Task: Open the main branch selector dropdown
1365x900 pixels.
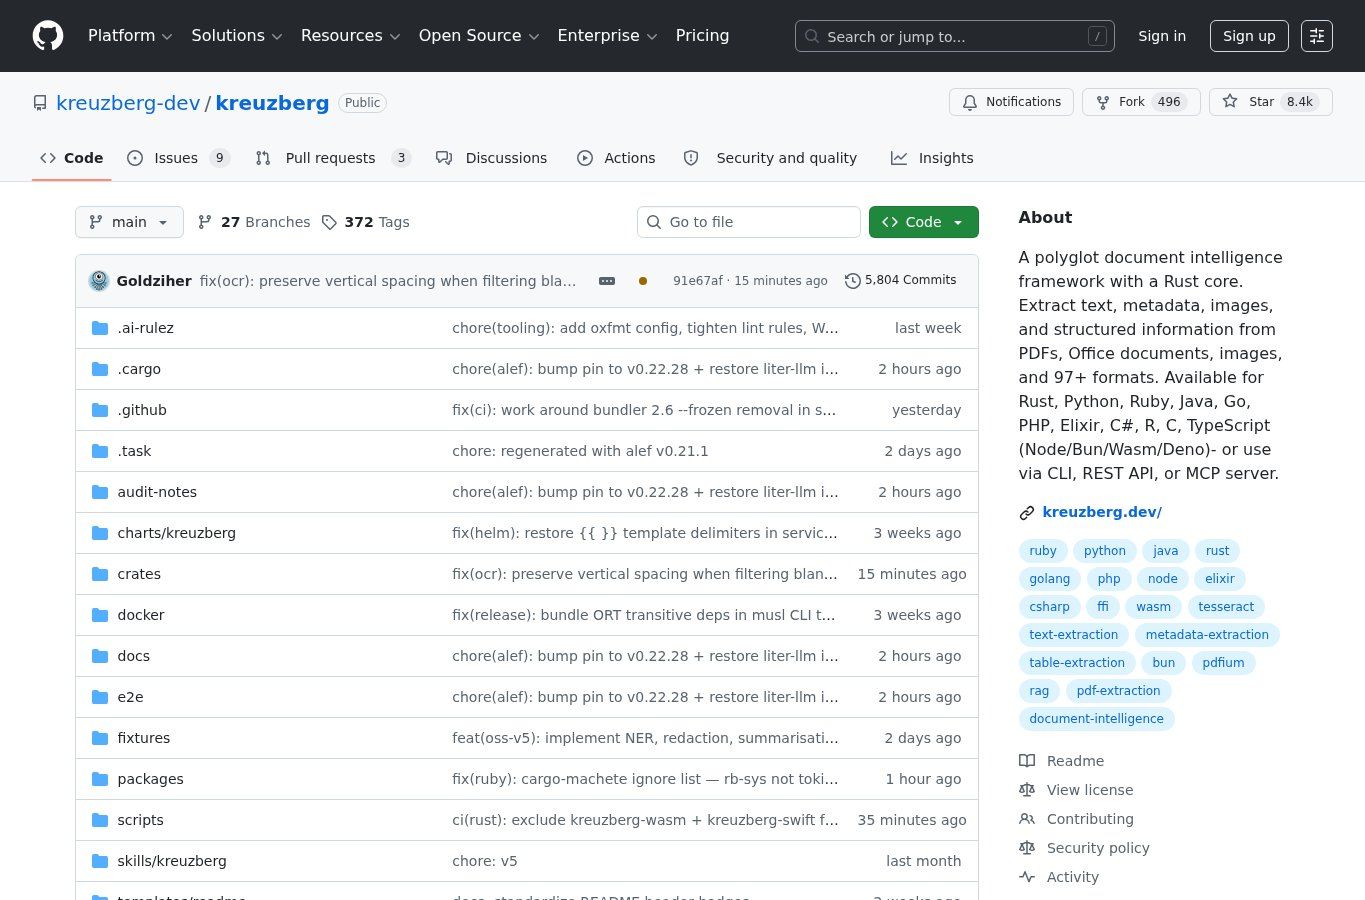Action: click(129, 222)
